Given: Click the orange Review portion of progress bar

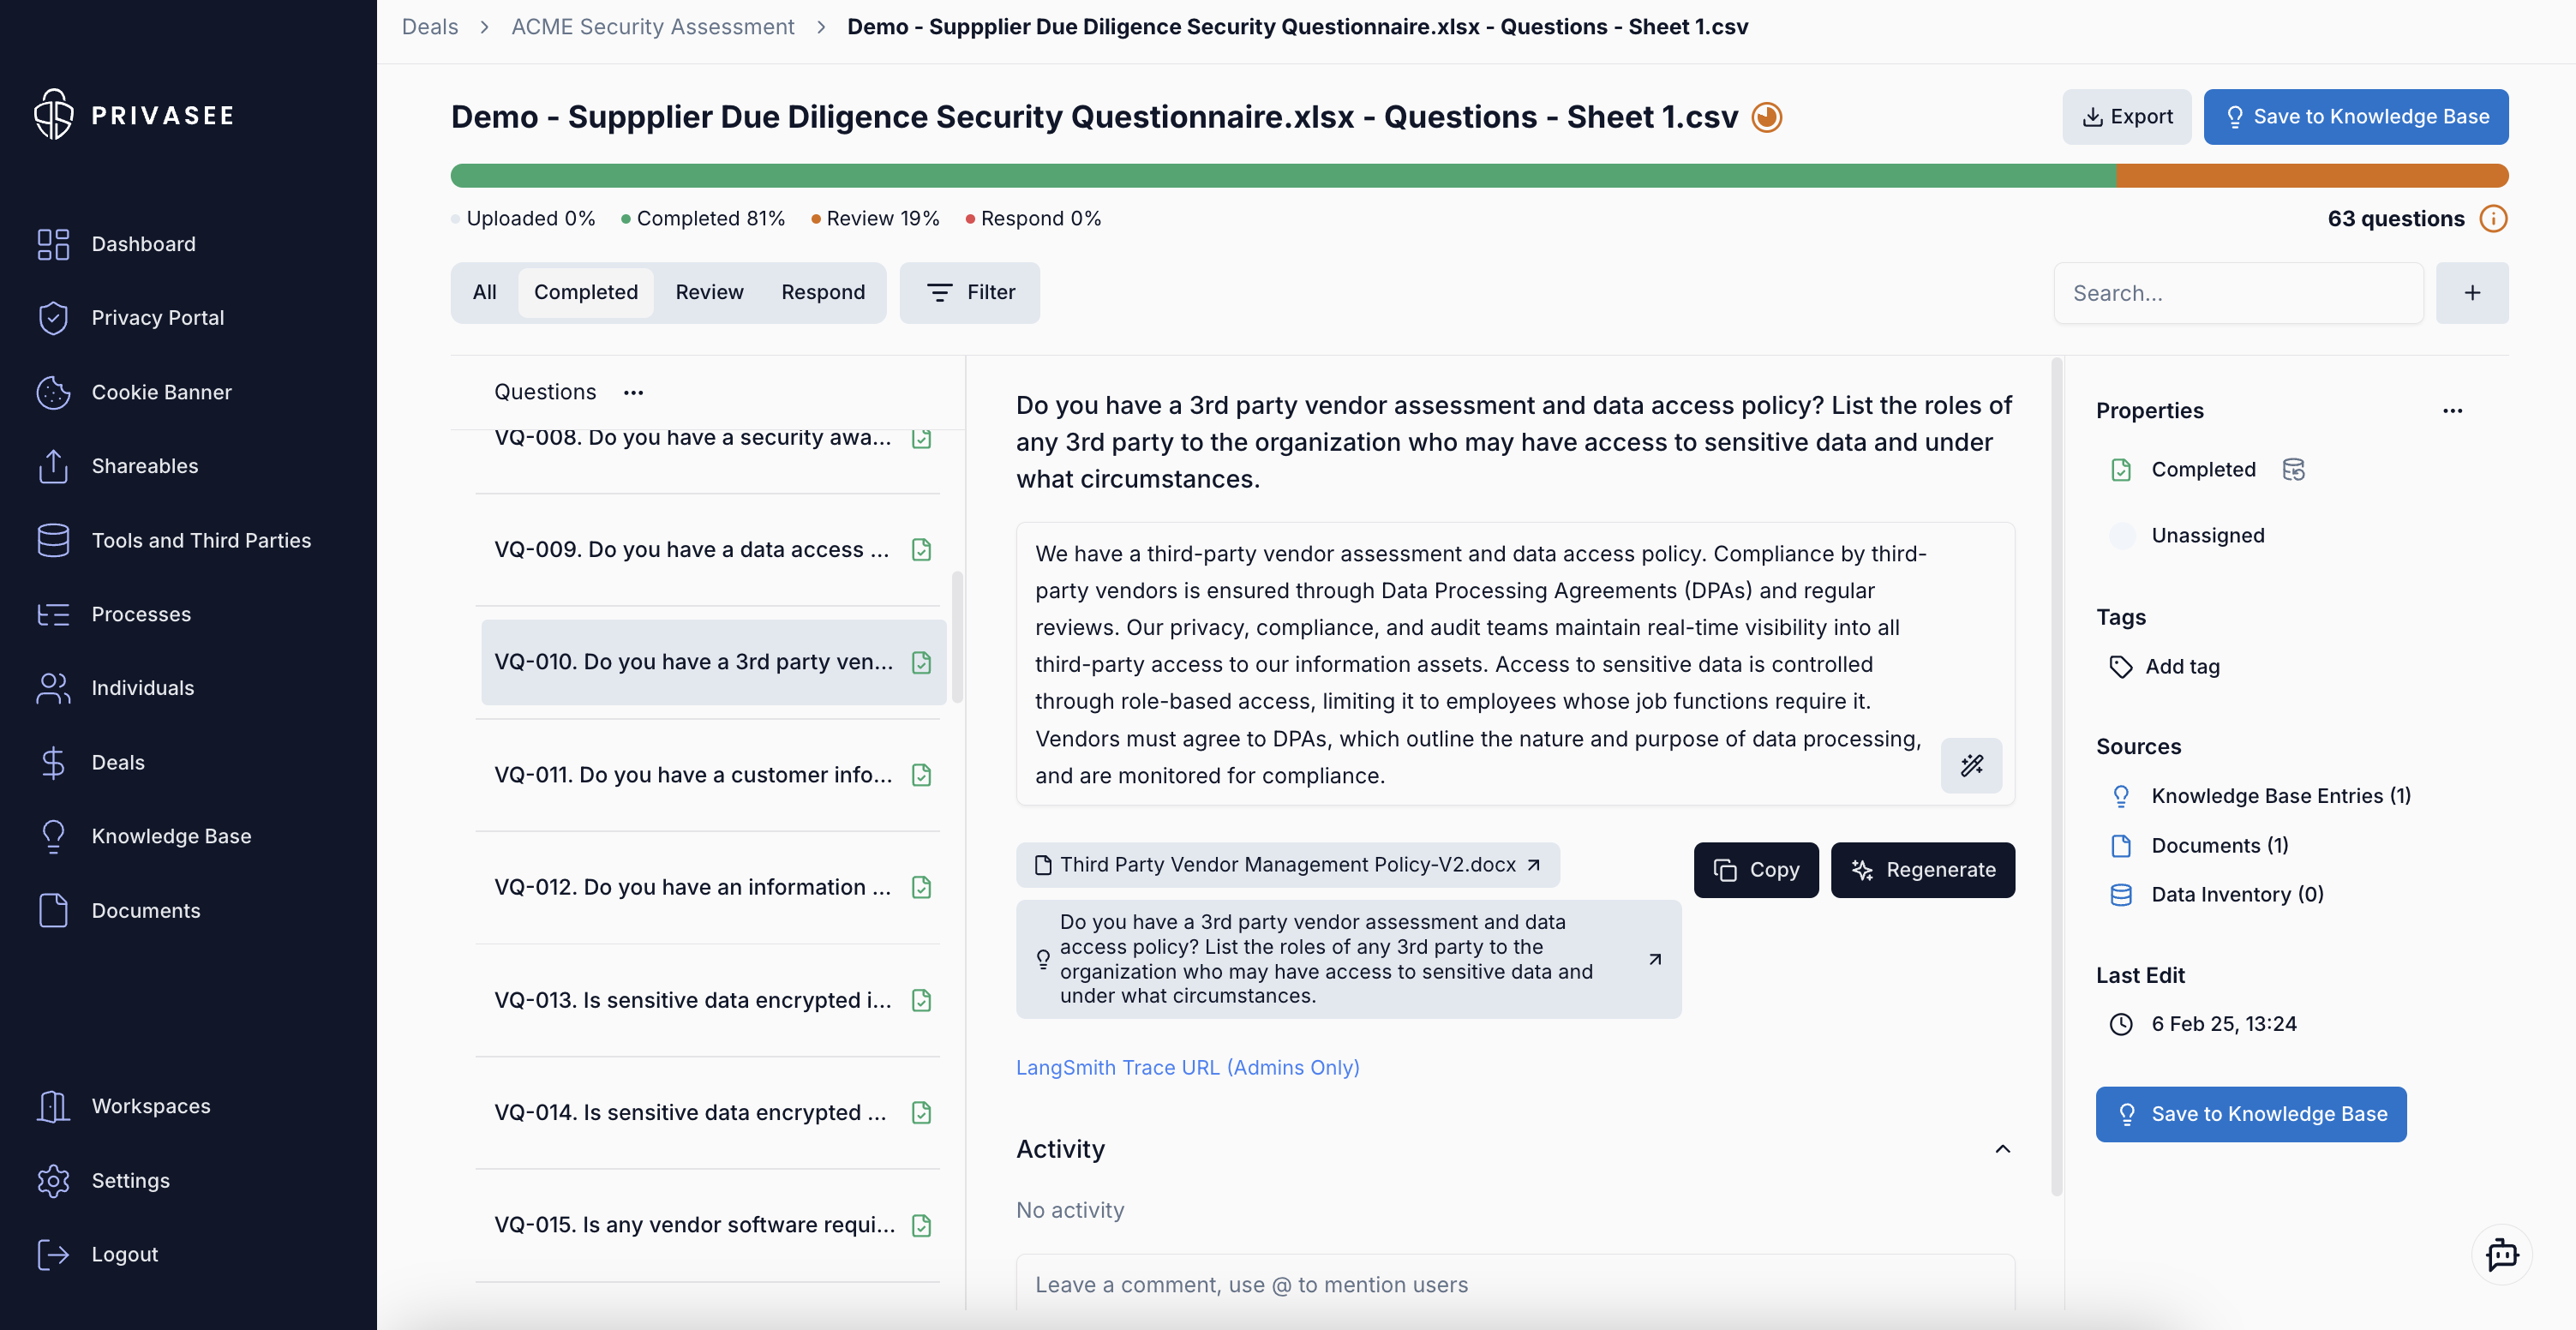Looking at the screenshot, I should point(2311,176).
